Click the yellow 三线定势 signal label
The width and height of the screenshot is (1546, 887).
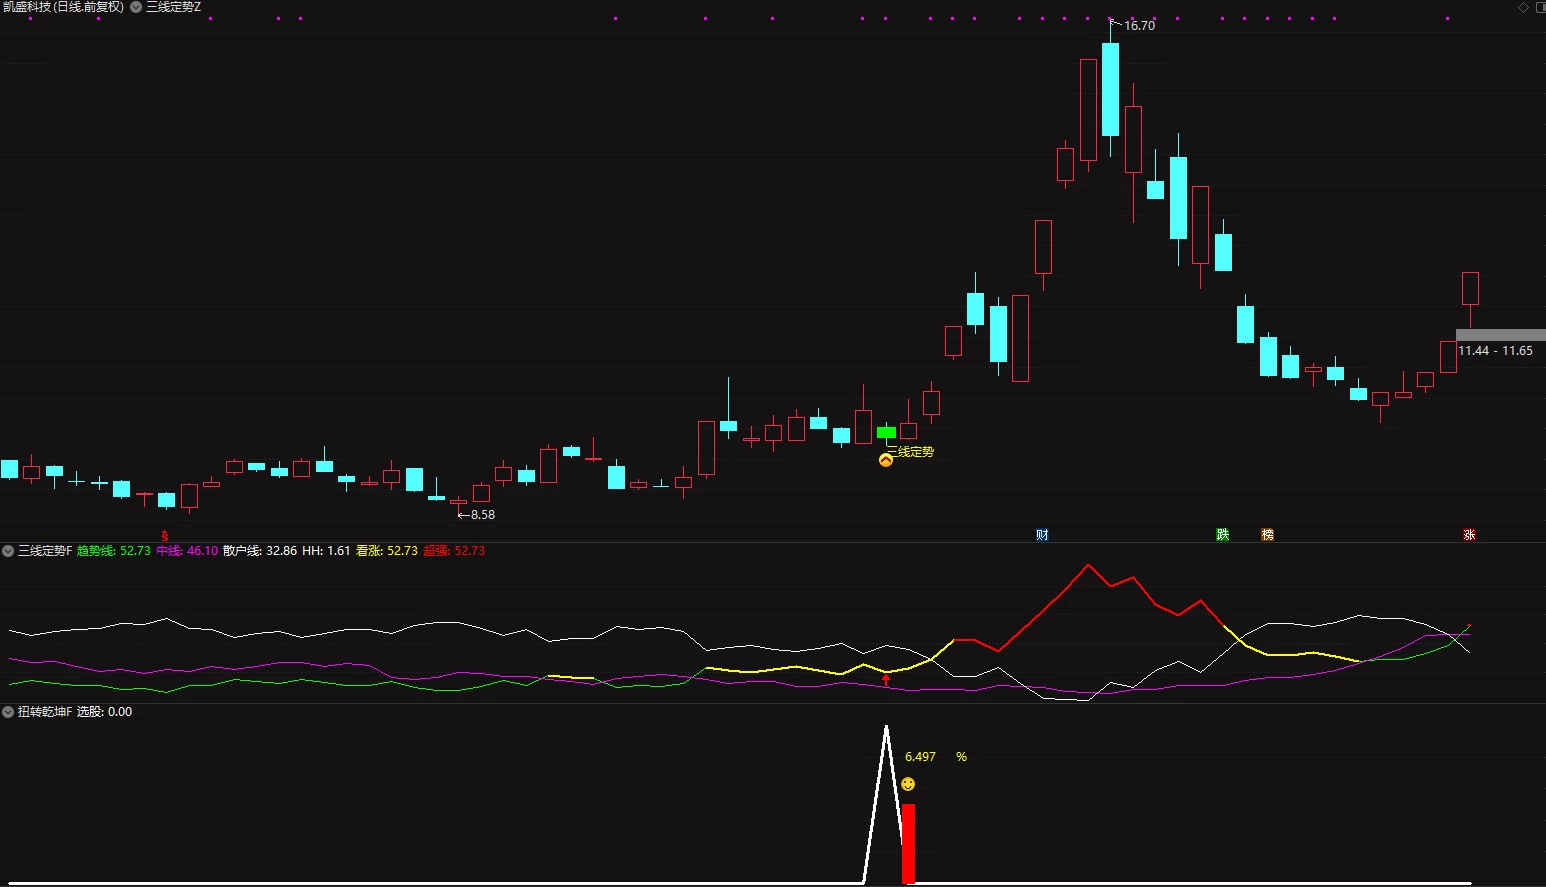[x=911, y=452]
